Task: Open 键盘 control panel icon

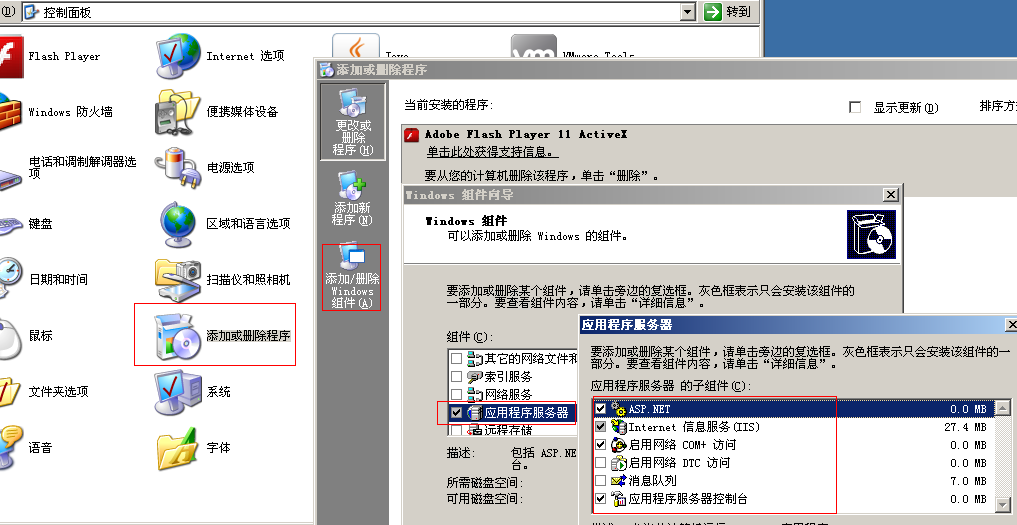Action: [10, 225]
